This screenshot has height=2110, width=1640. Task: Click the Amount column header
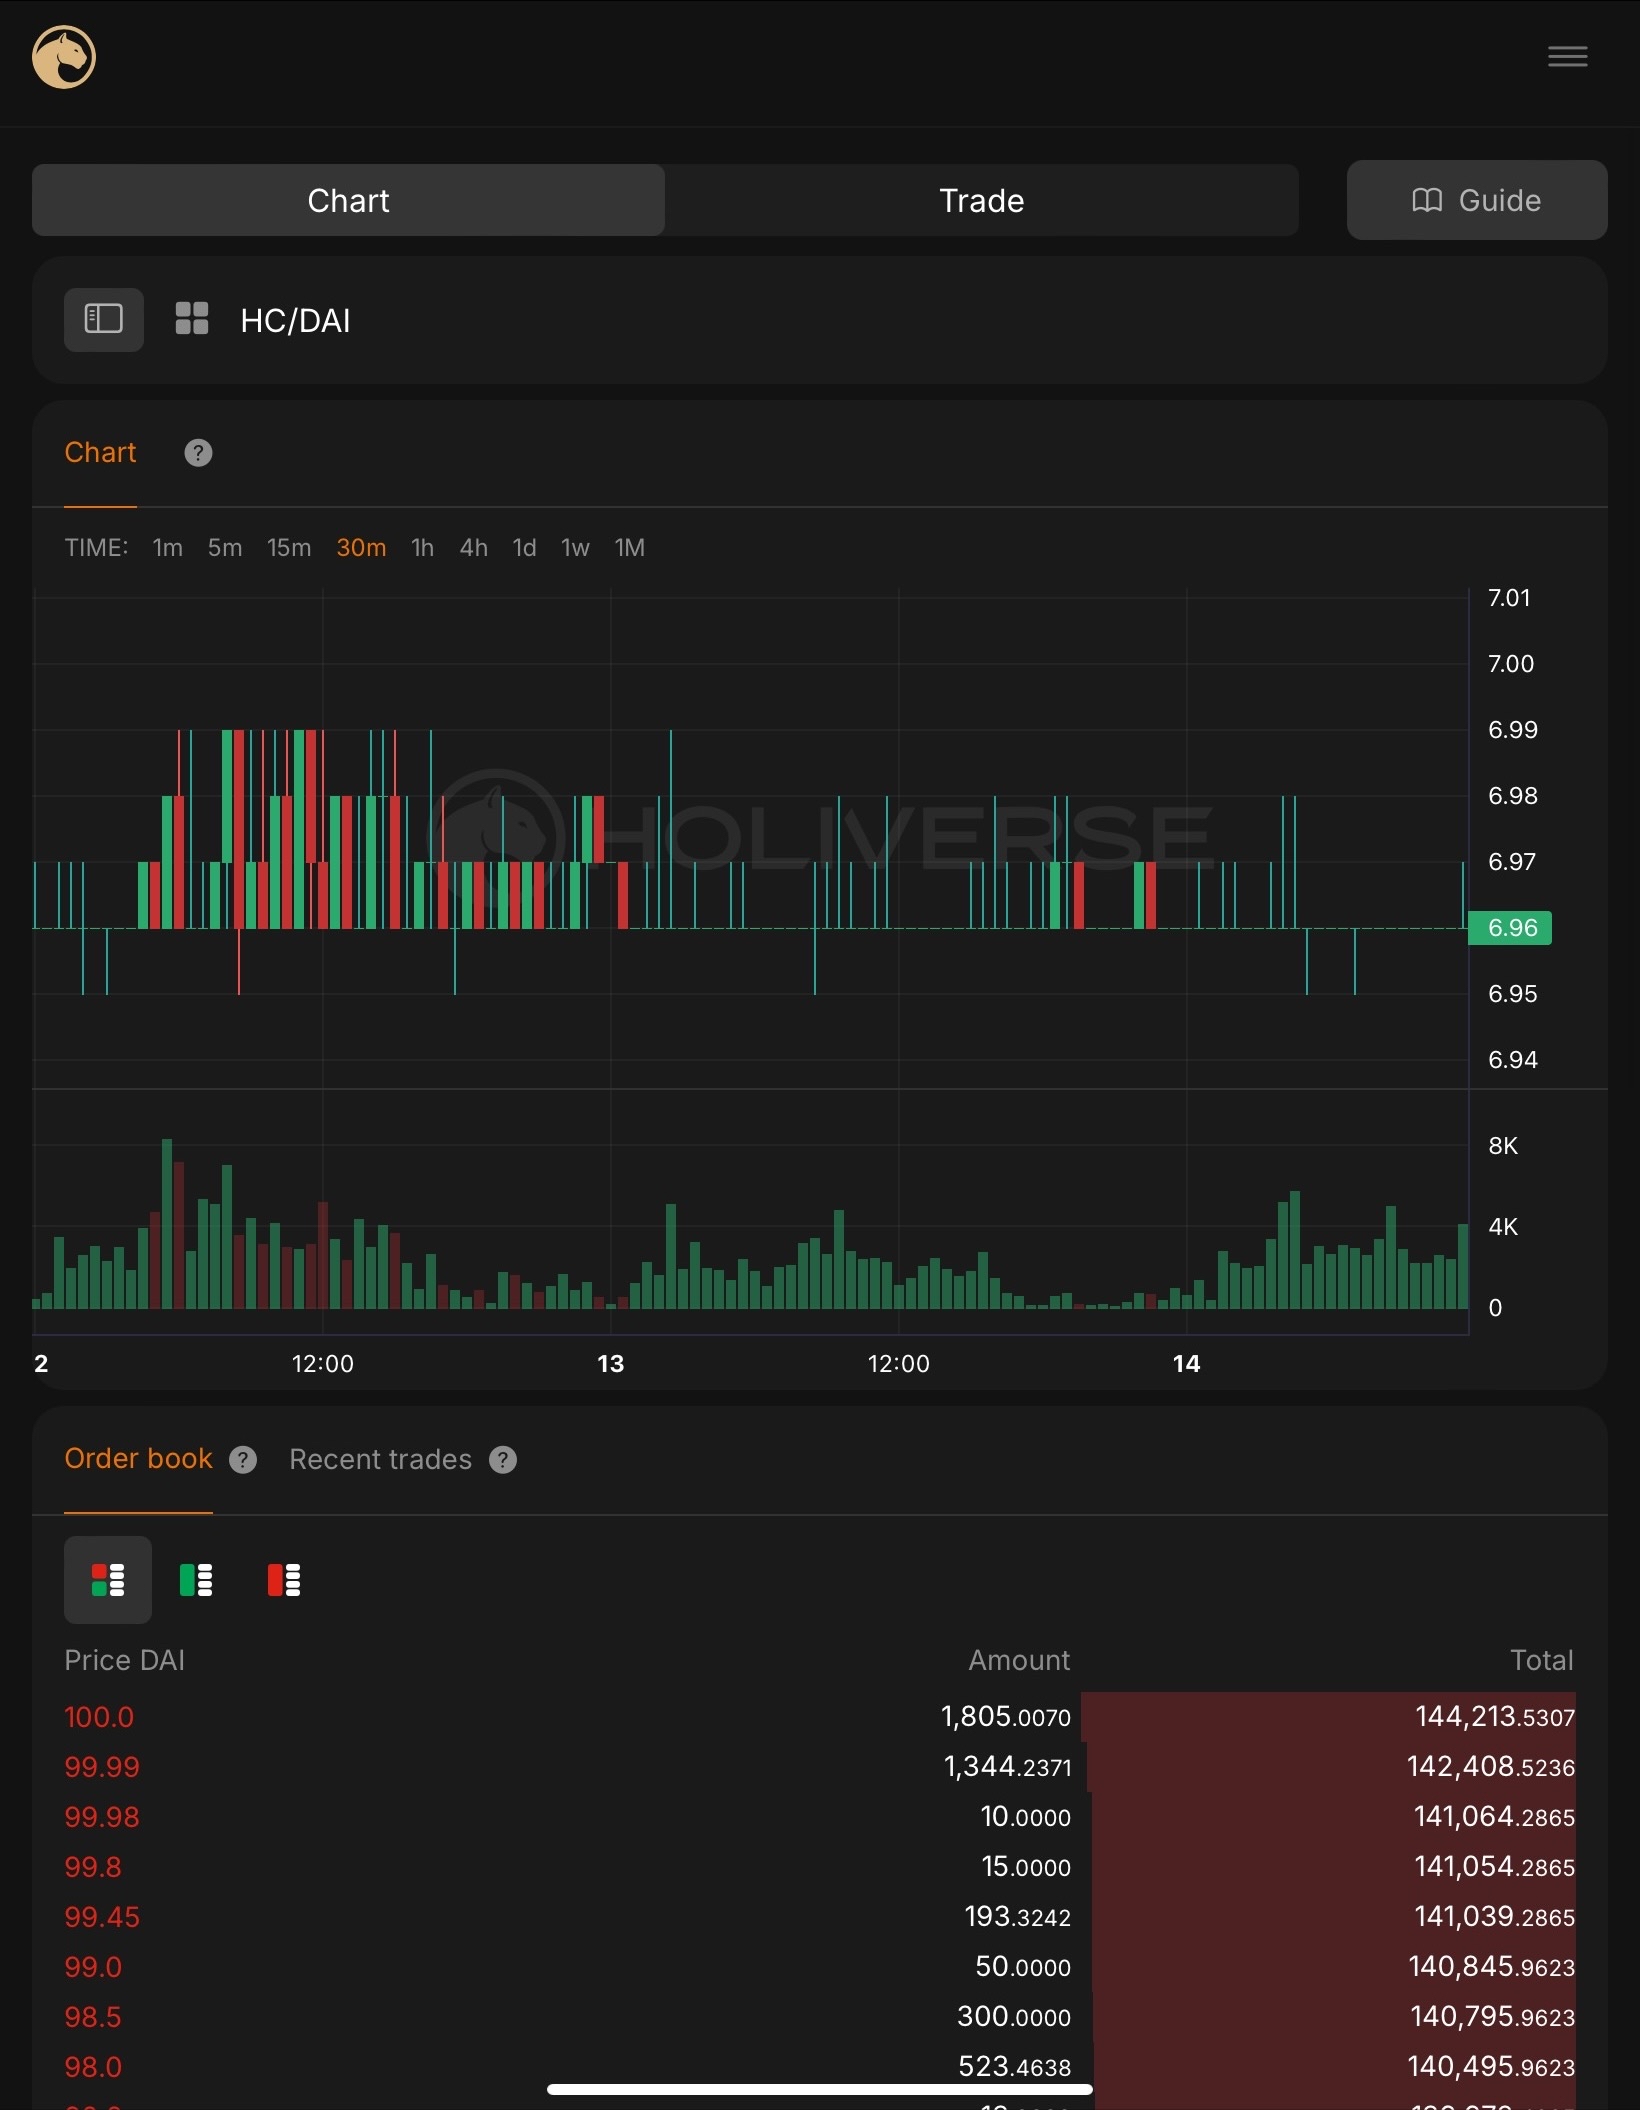pos(1019,1660)
